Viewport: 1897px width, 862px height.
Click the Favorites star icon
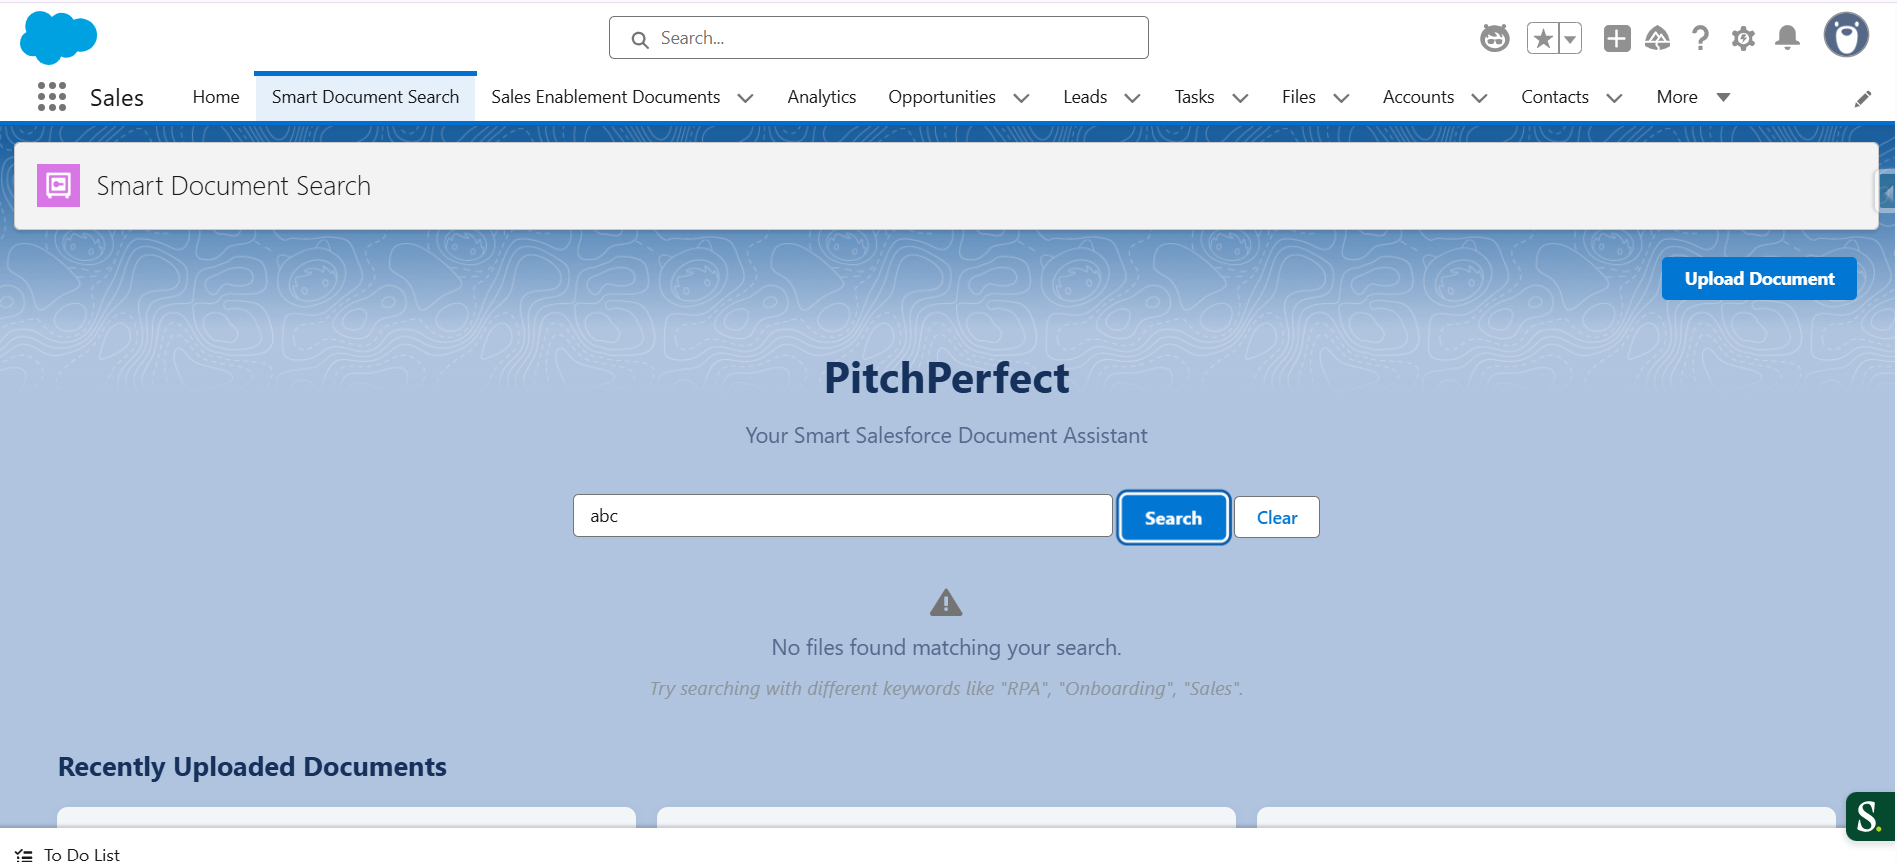click(1543, 38)
